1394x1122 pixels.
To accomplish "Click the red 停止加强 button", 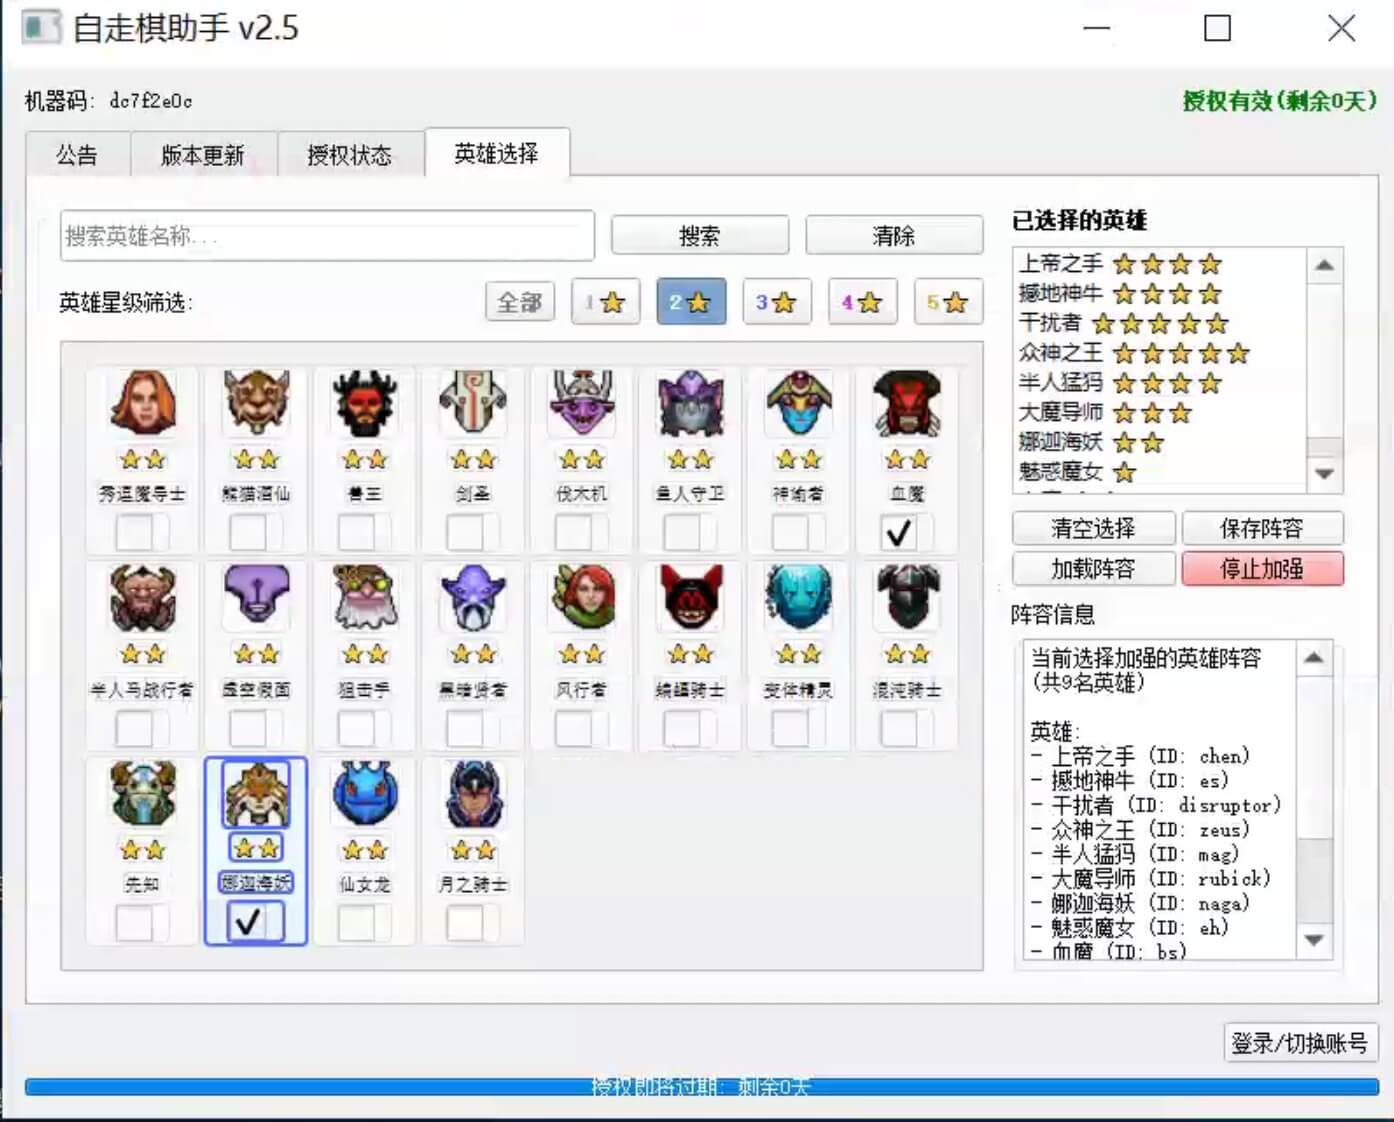I will 1262,569.
